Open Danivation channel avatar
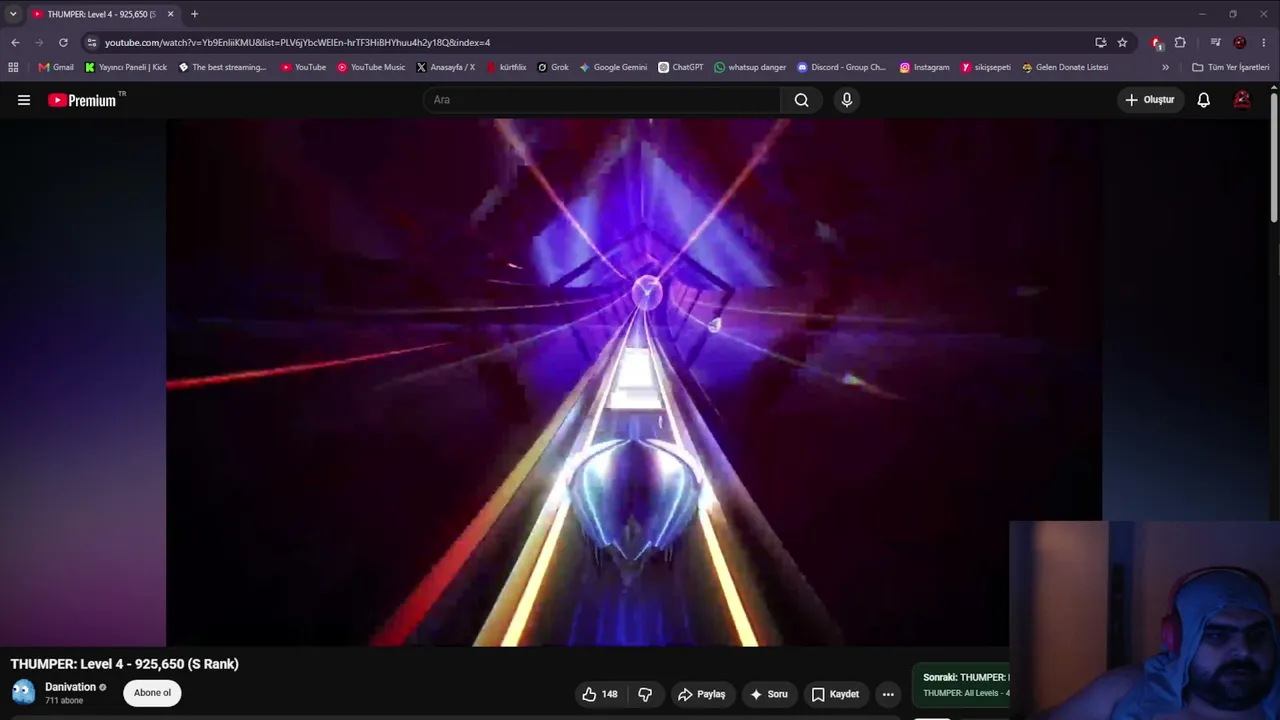The height and width of the screenshot is (720, 1280). click(x=23, y=692)
